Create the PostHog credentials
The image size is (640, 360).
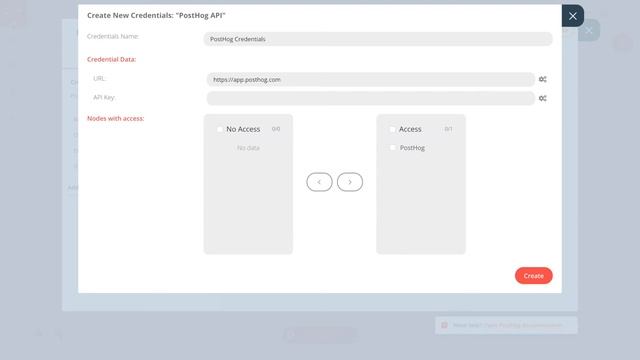pos(533,276)
